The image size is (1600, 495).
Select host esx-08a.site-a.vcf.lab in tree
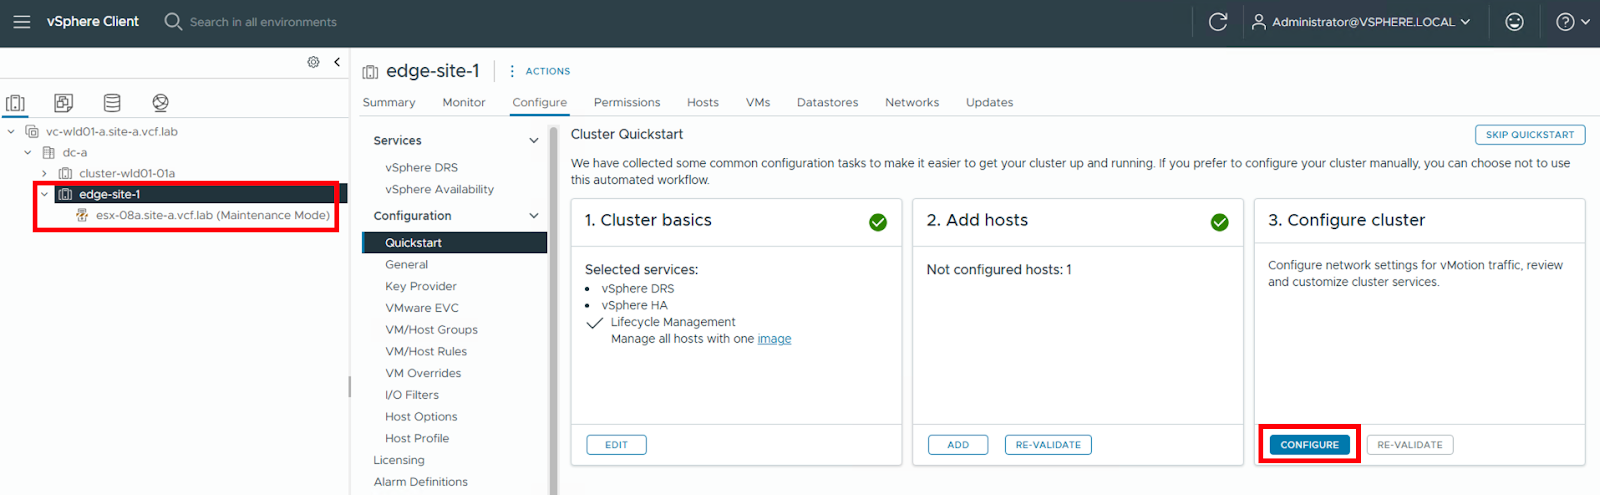(x=212, y=215)
